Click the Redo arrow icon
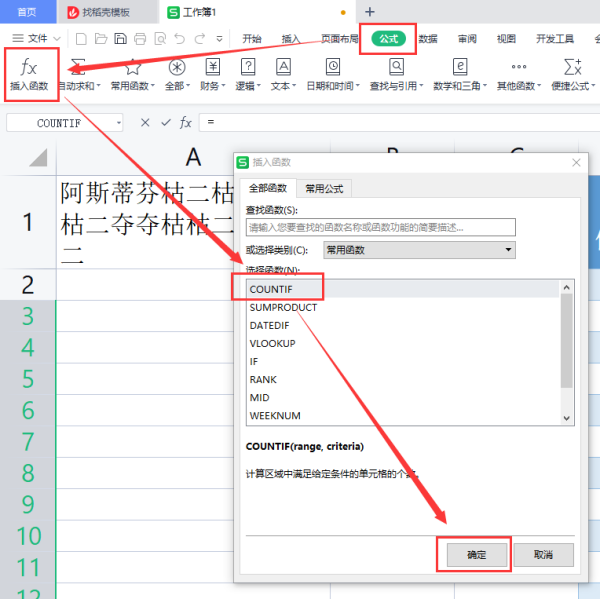600x599 pixels. pyautogui.click(x=200, y=39)
